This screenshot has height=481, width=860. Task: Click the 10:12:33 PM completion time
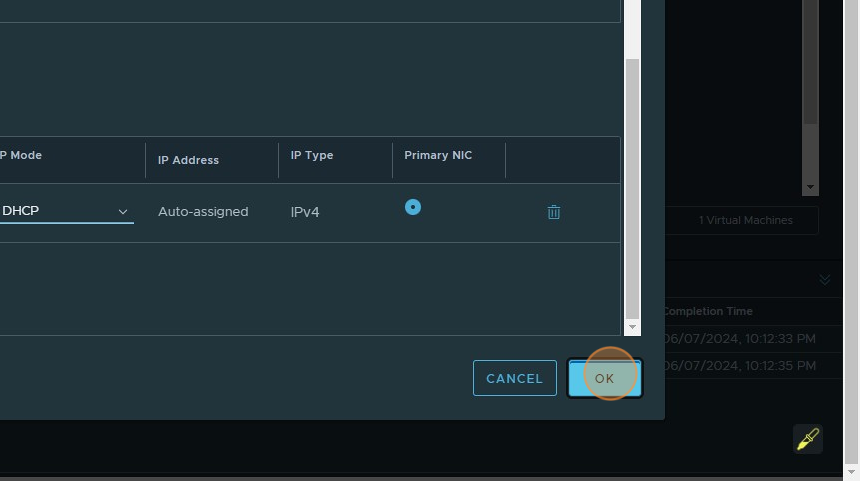pos(739,338)
